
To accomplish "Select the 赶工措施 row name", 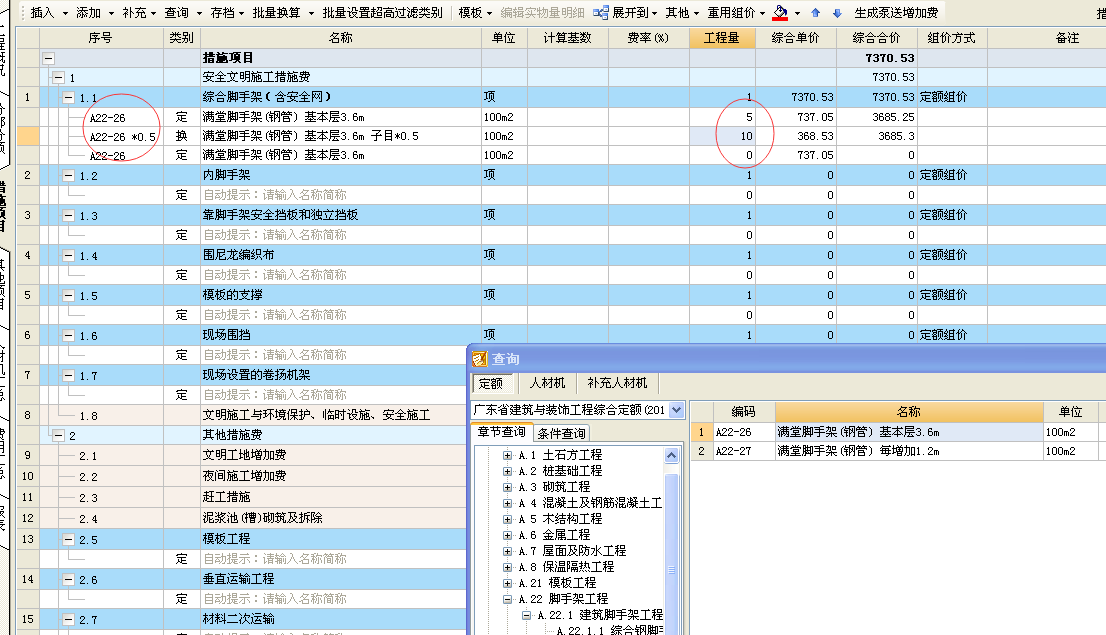I will coord(226,497).
